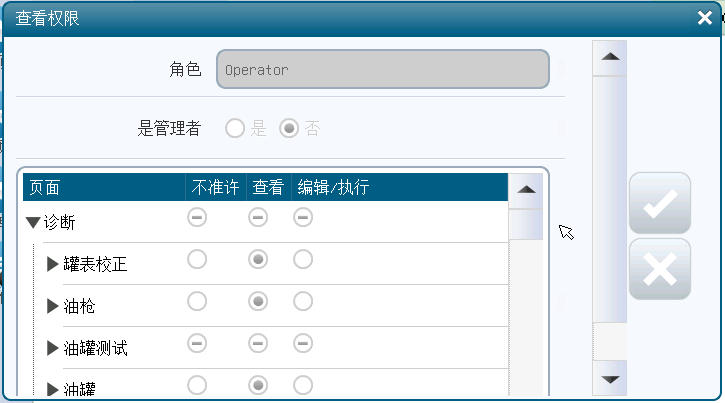This screenshot has width=725, height=403.
Task: Click the 页面 column header
Action: [44, 188]
